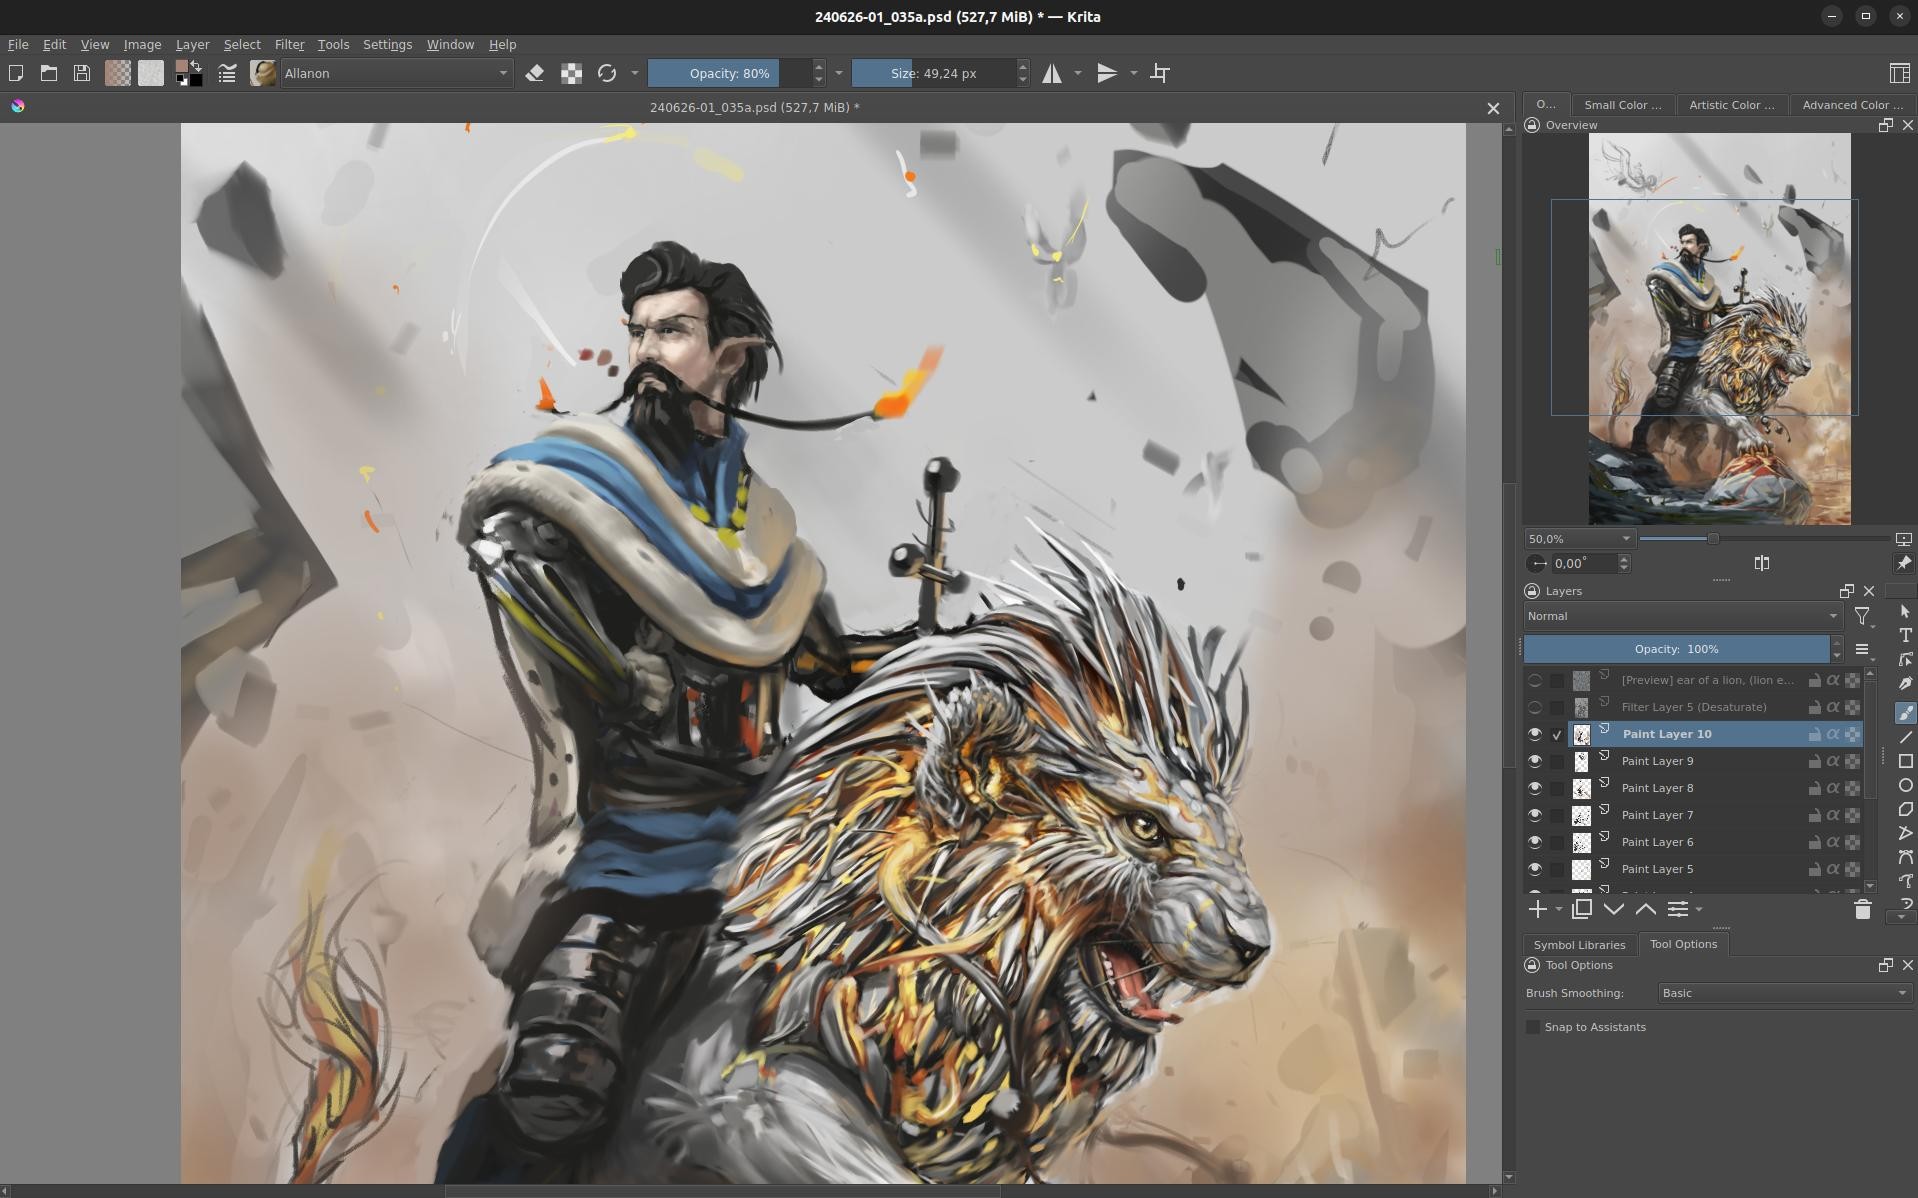Toggle preserve alpha checker icon
This screenshot has height=1198, width=1918.
pos(571,73)
